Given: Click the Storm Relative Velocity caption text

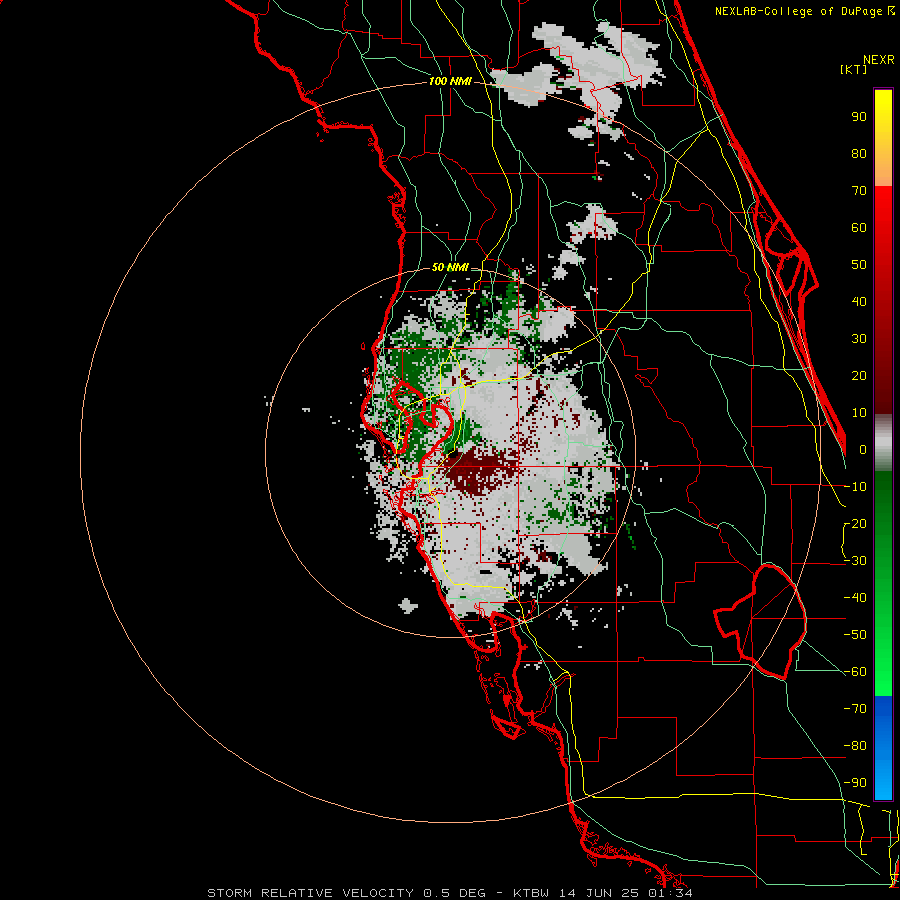Looking at the screenshot, I should [x=449, y=893].
